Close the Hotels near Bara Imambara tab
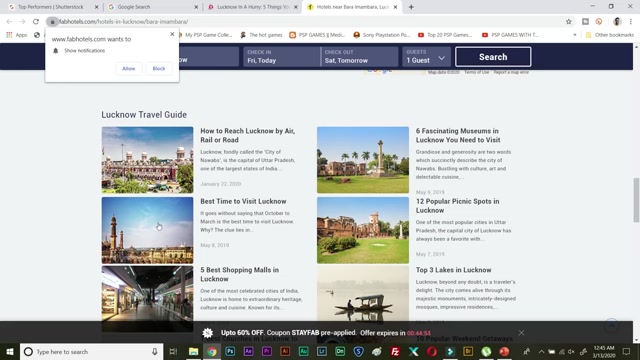The image size is (640, 360). [395, 7]
